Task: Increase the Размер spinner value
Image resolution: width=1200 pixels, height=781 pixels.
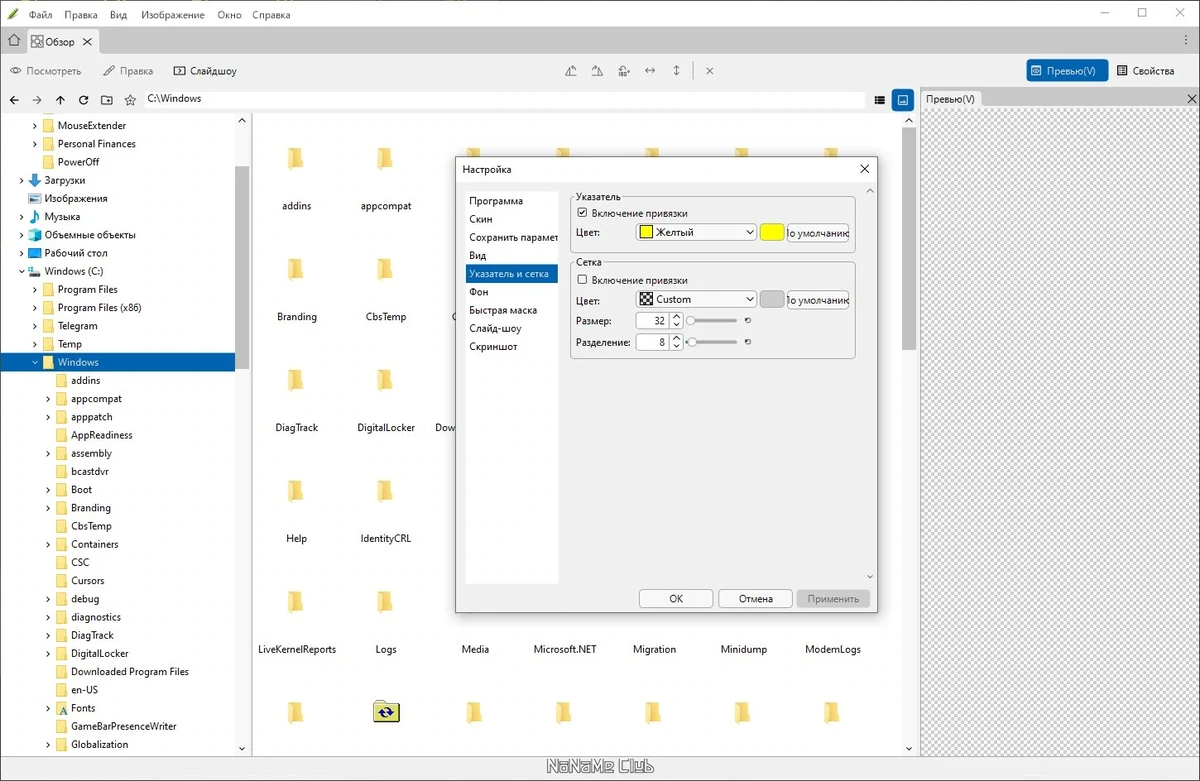Action: (x=677, y=317)
